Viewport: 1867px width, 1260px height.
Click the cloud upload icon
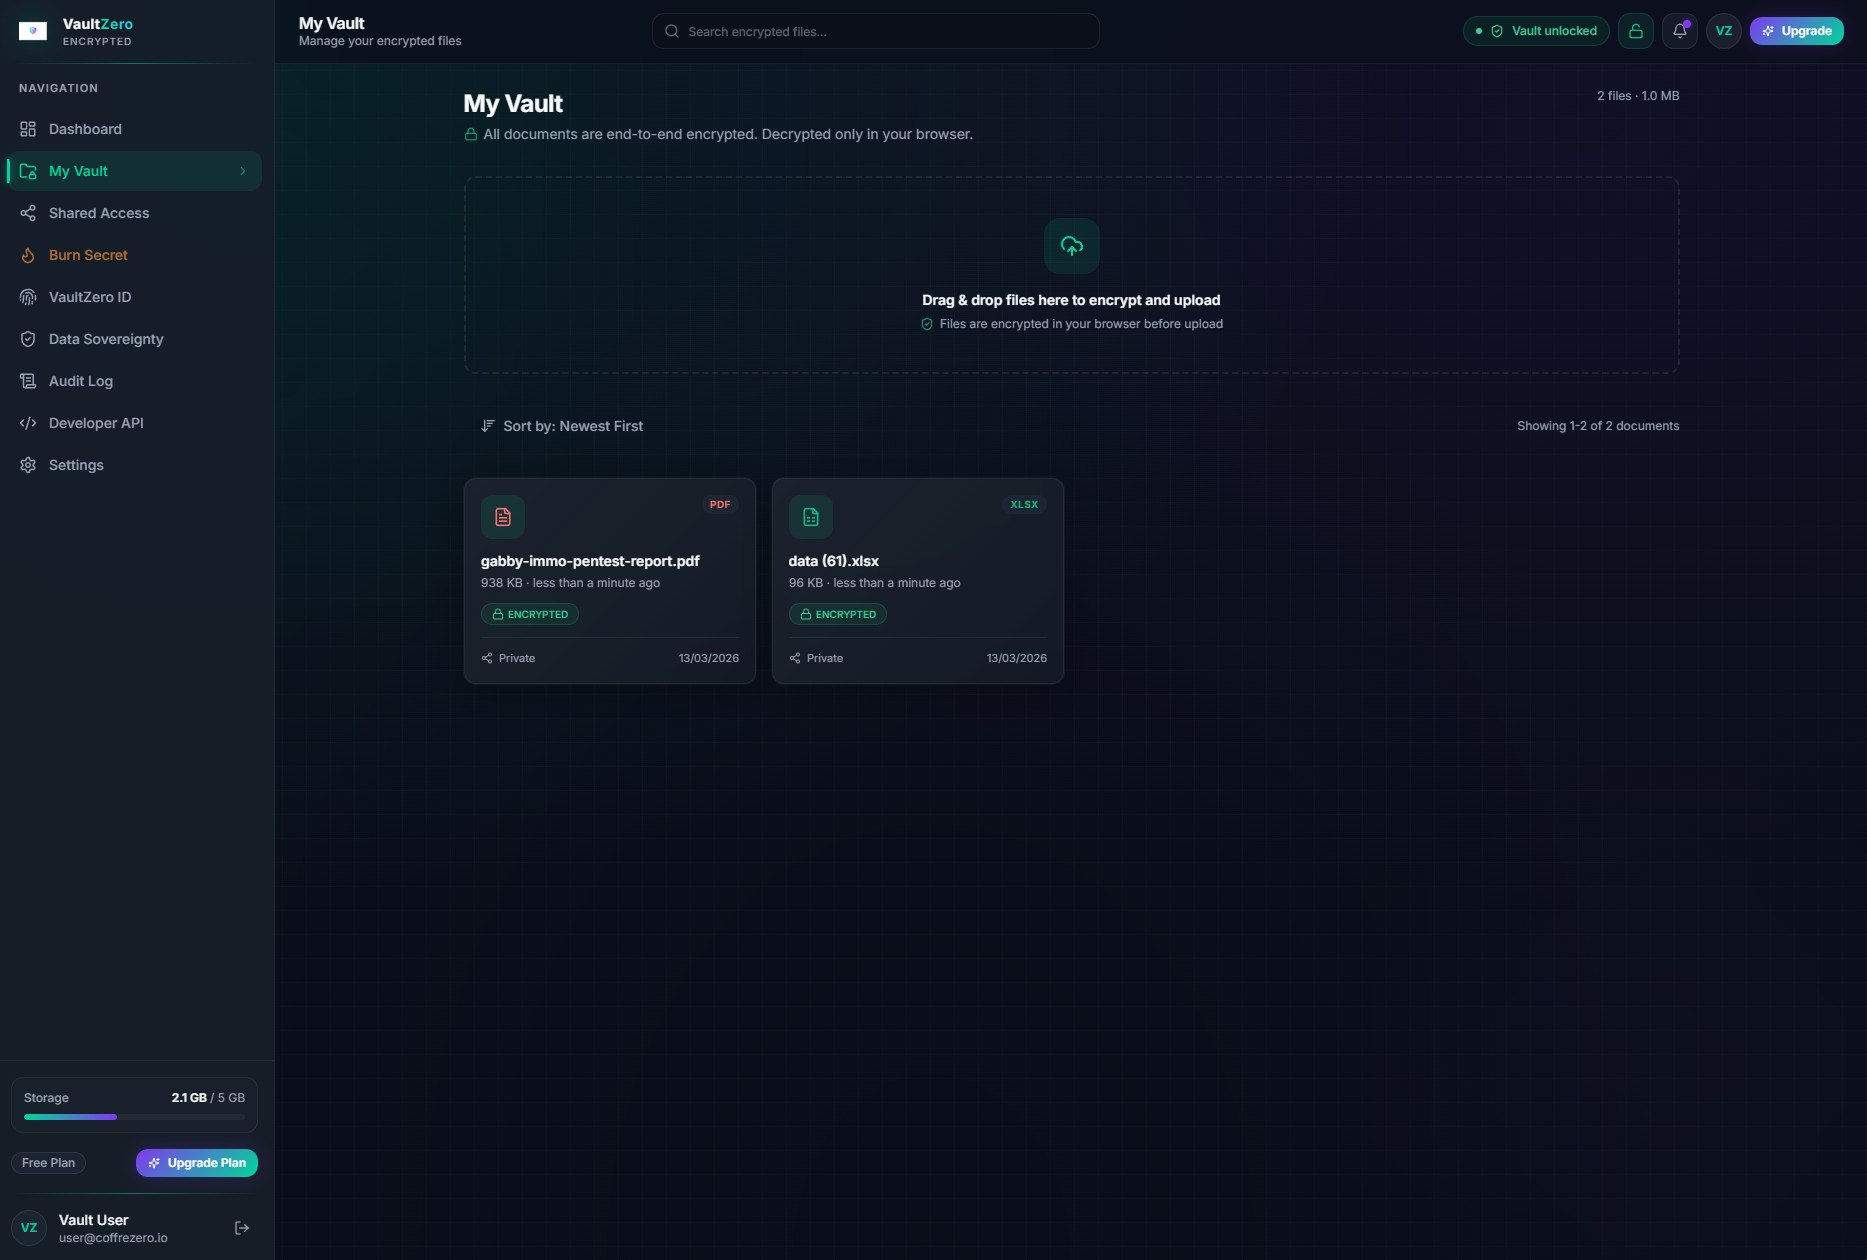1071,246
